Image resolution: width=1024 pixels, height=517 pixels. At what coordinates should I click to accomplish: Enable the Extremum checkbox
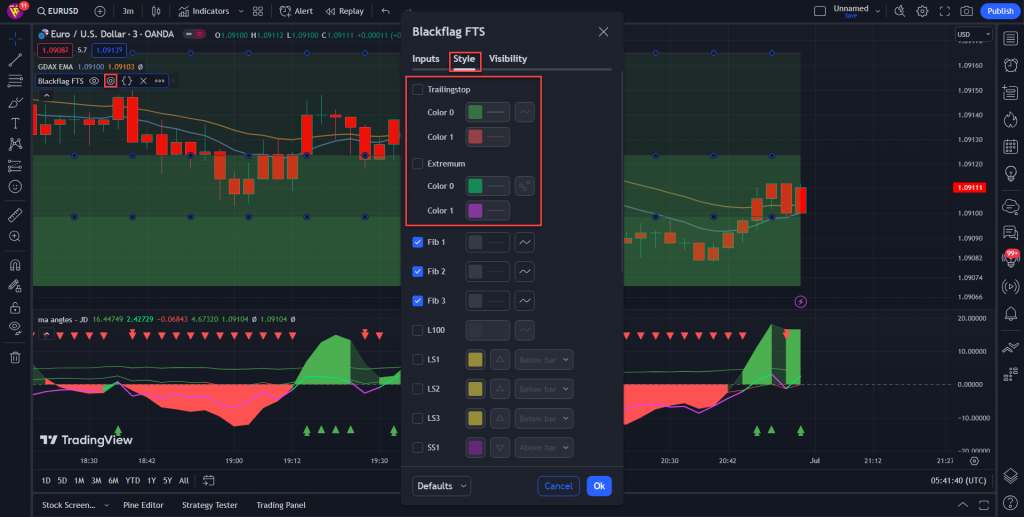click(x=417, y=163)
